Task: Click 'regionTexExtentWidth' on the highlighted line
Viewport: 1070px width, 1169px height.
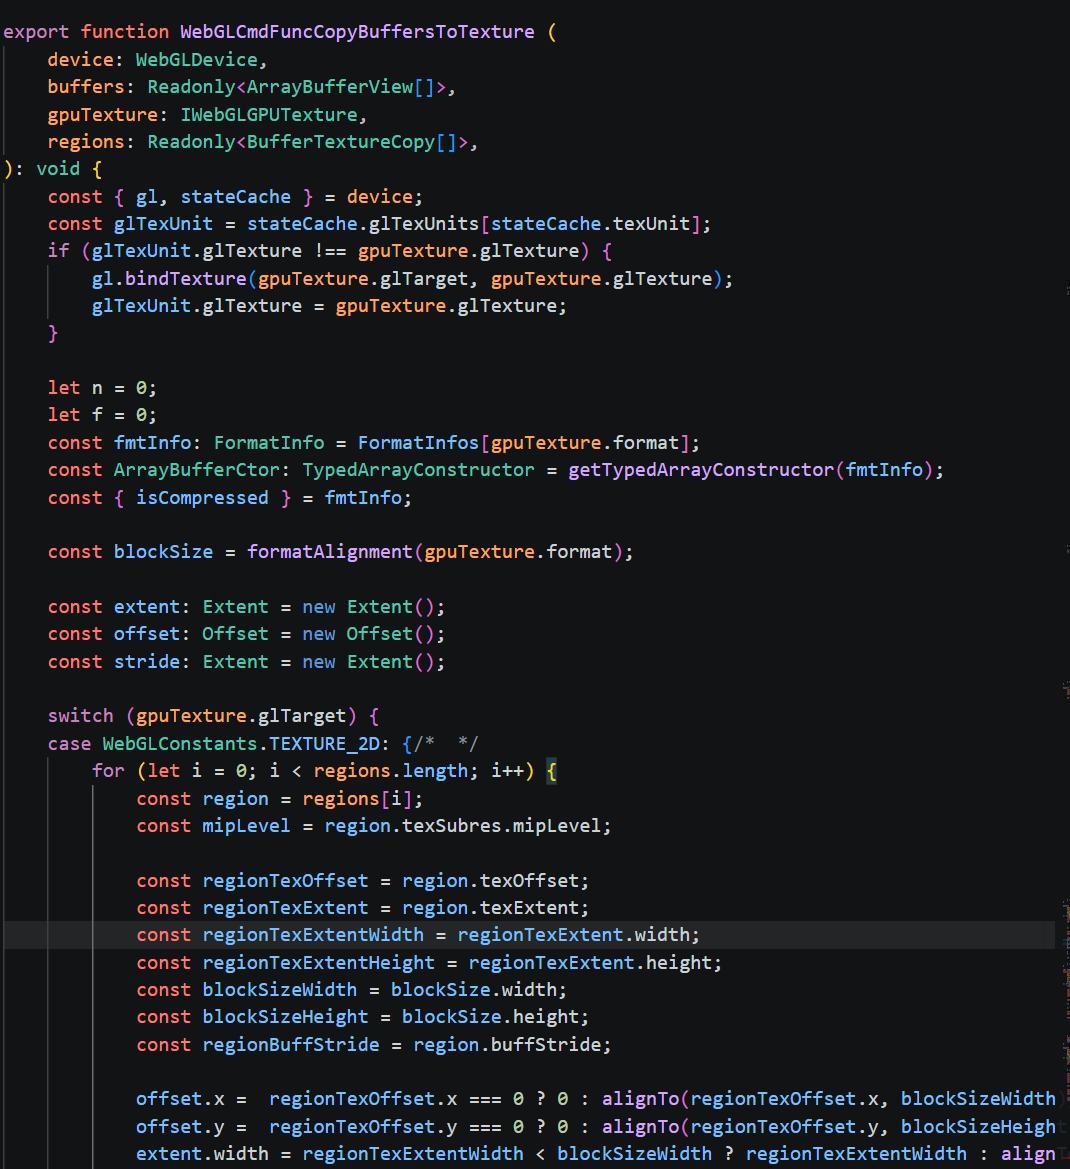Action: (313, 935)
